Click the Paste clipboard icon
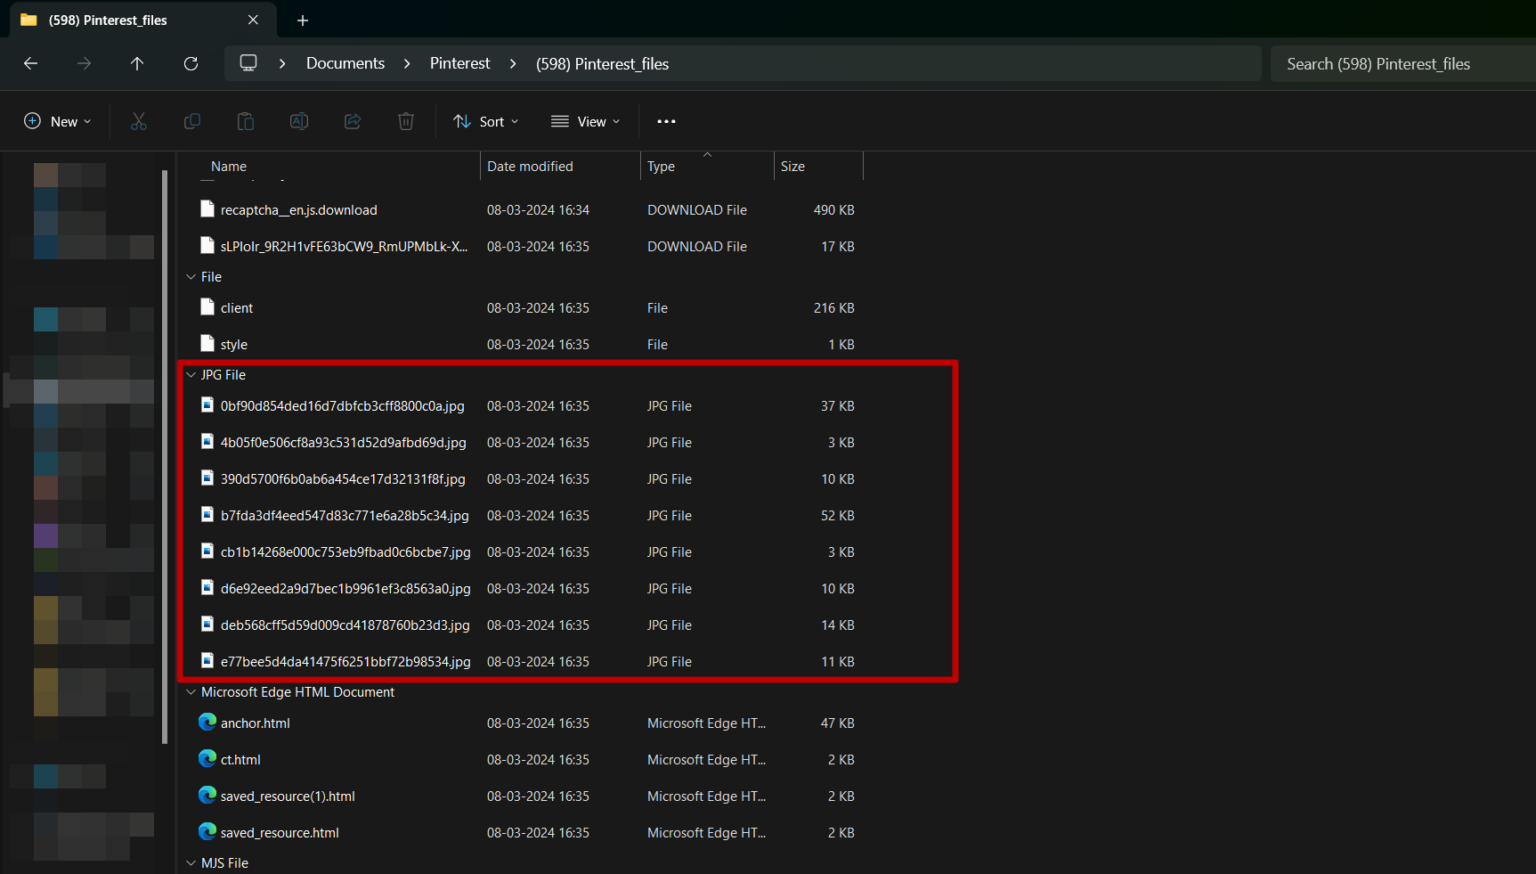Screen dimensions: 1536x874 245,121
